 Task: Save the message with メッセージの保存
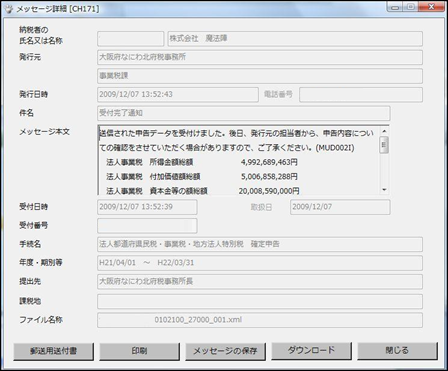(x=226, y=351)
